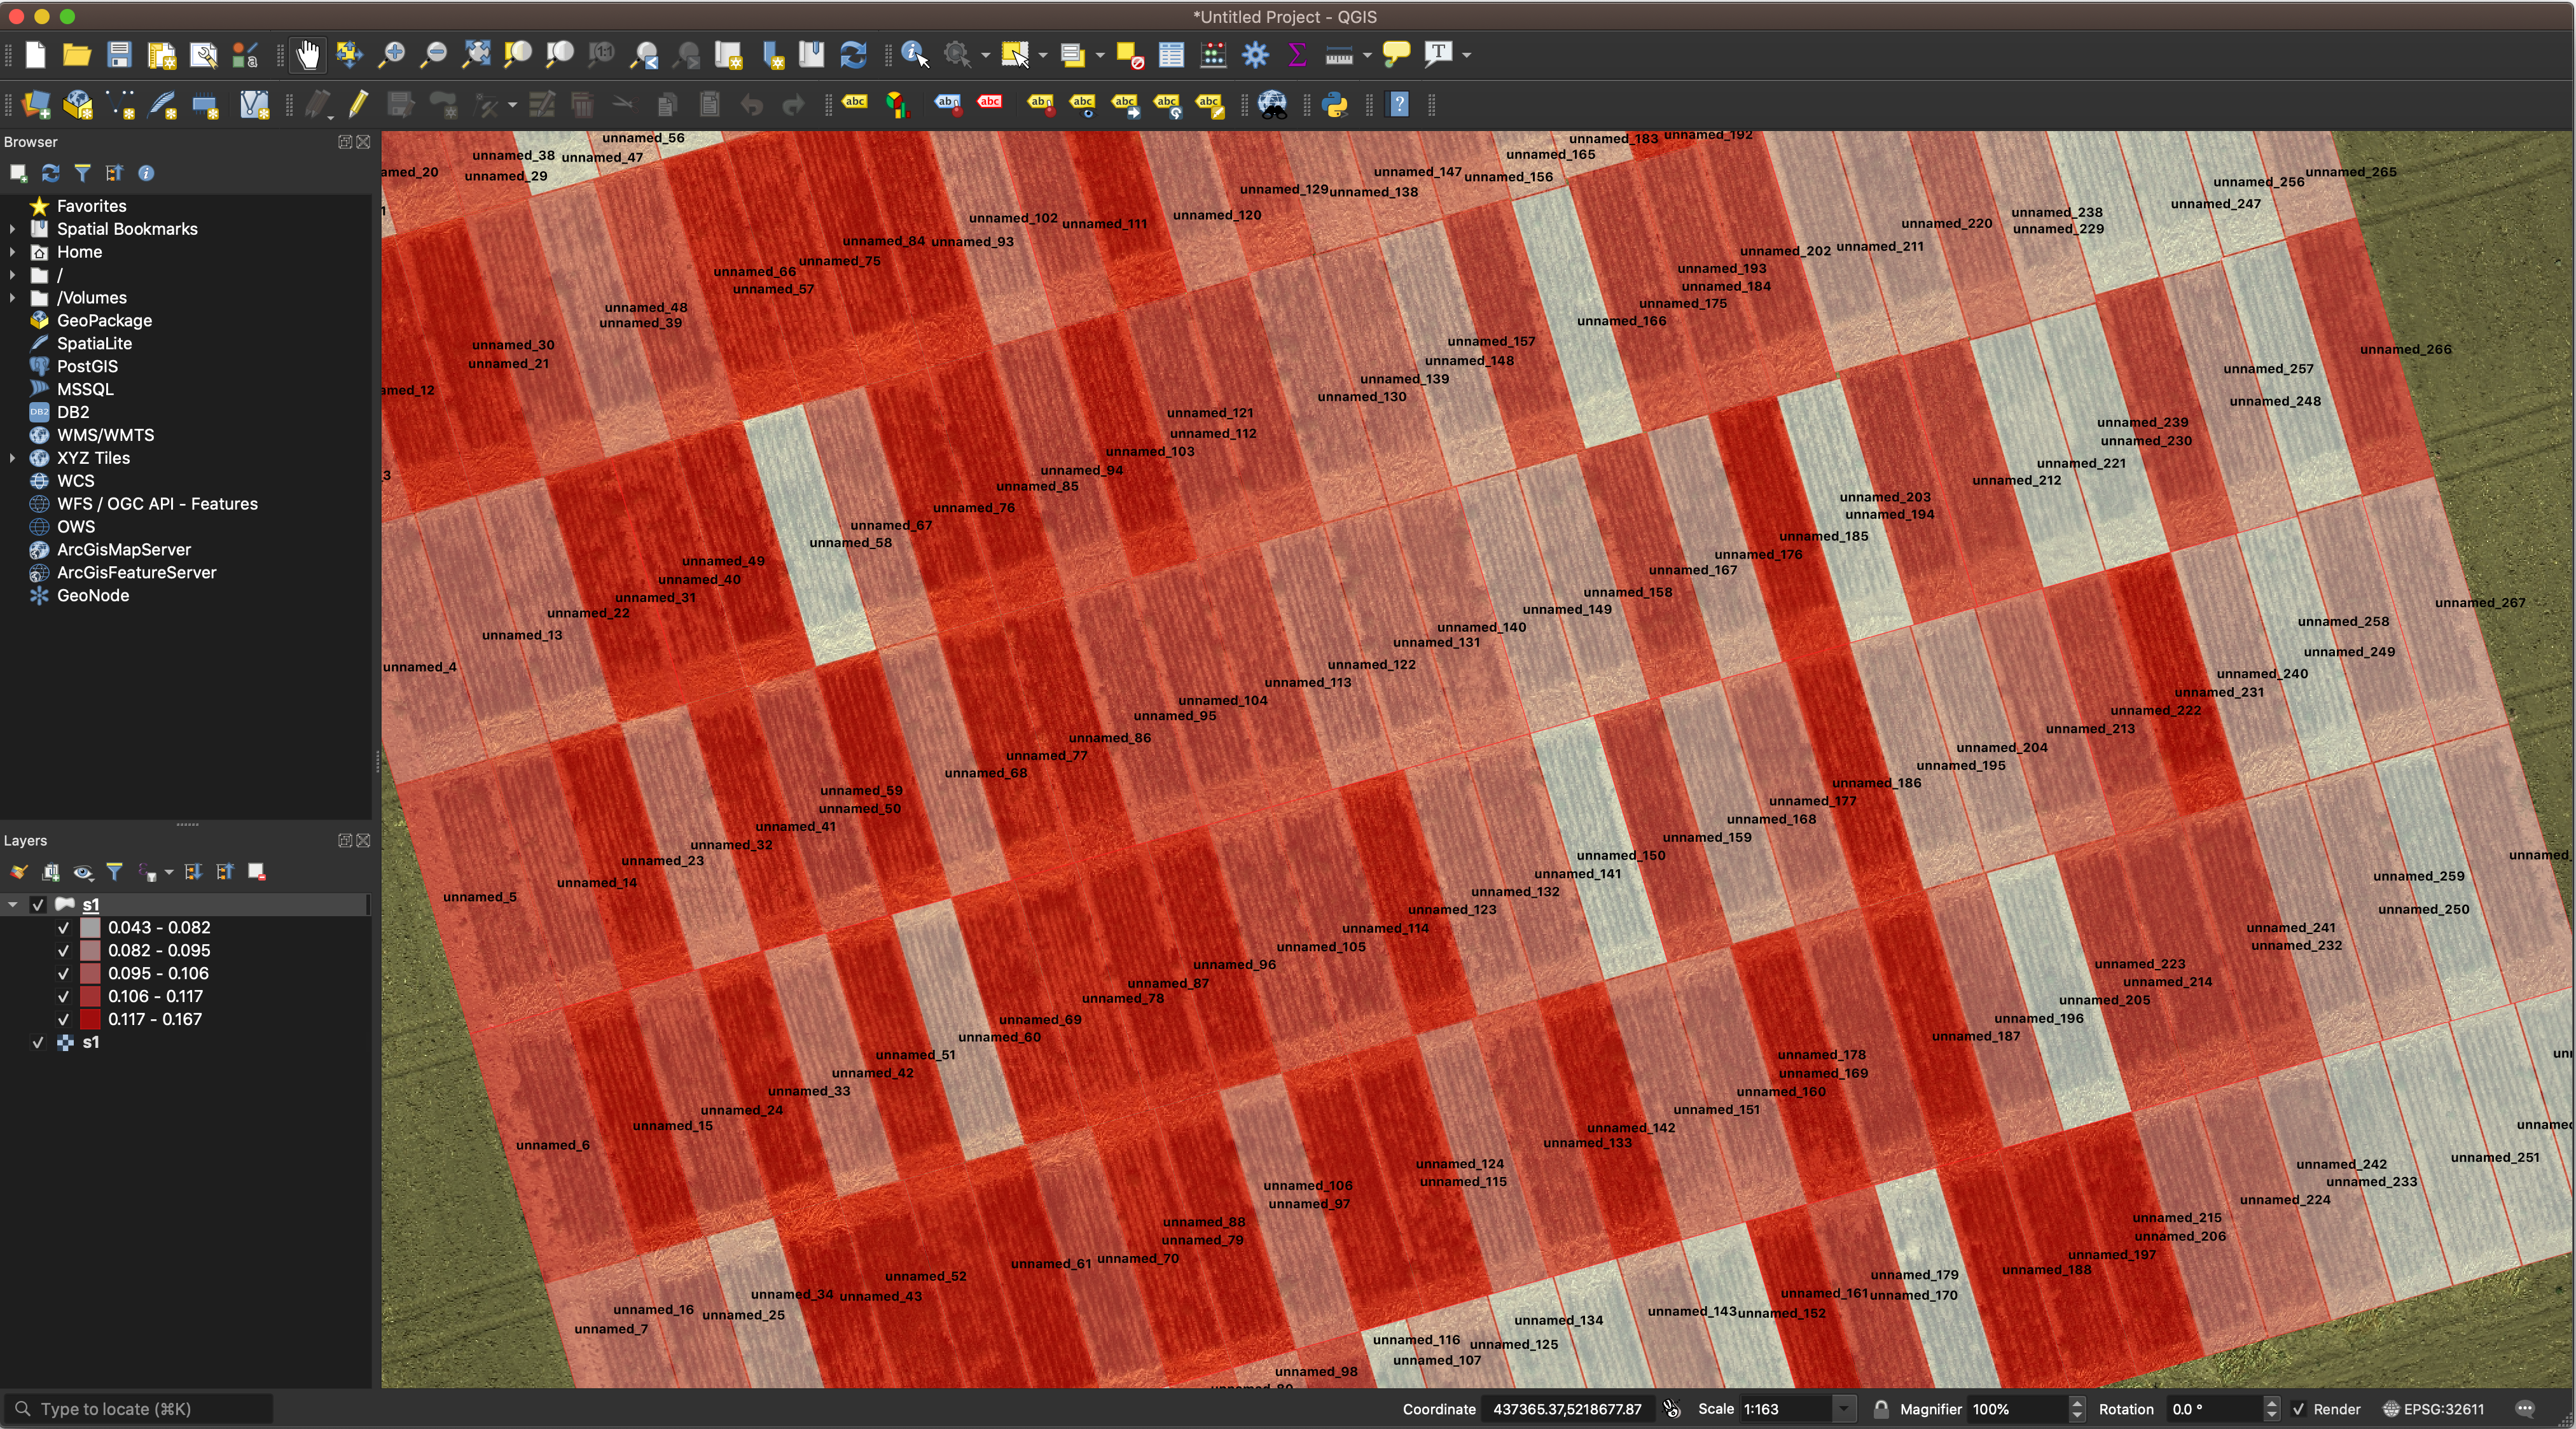Undock the Layers panel
This screenshot has width=2576, height=1429.
coord(345,841)
